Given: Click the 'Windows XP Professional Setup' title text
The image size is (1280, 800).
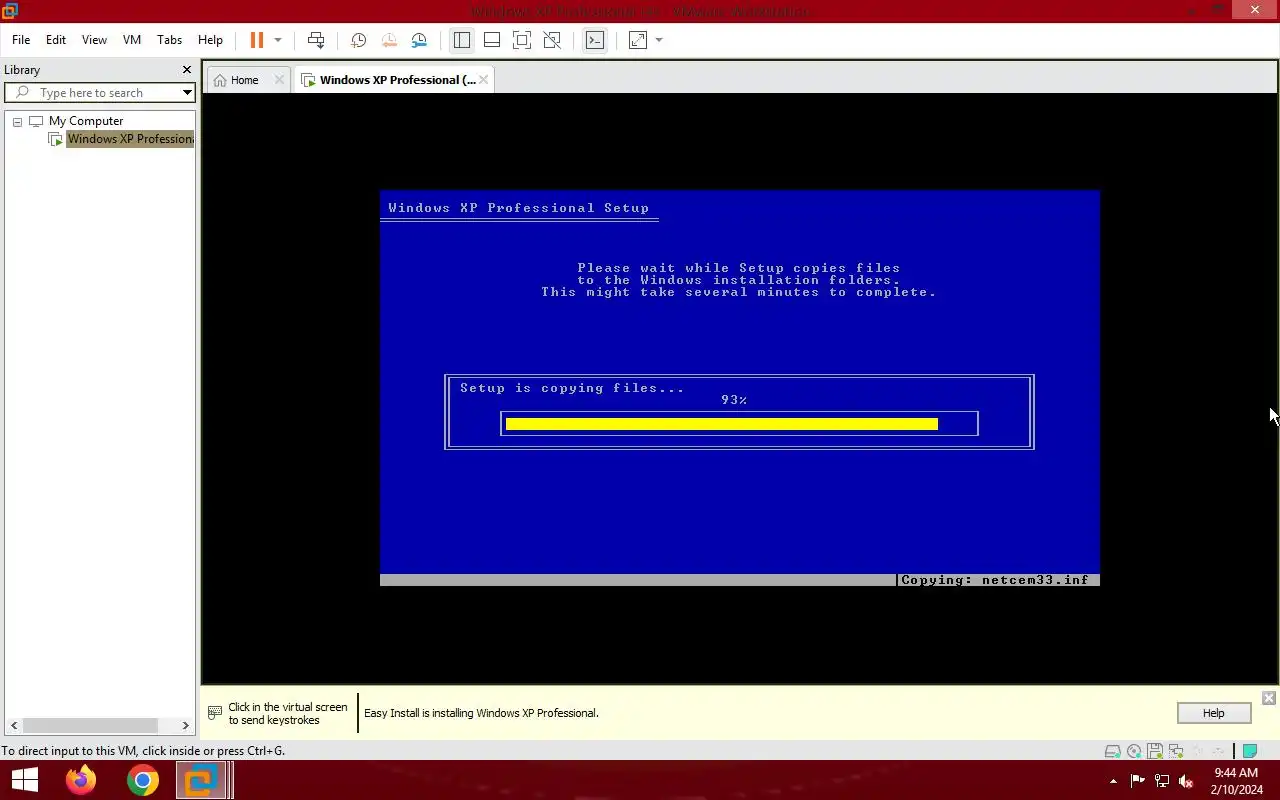Looking at the screenshot, I should coord(519,208).
